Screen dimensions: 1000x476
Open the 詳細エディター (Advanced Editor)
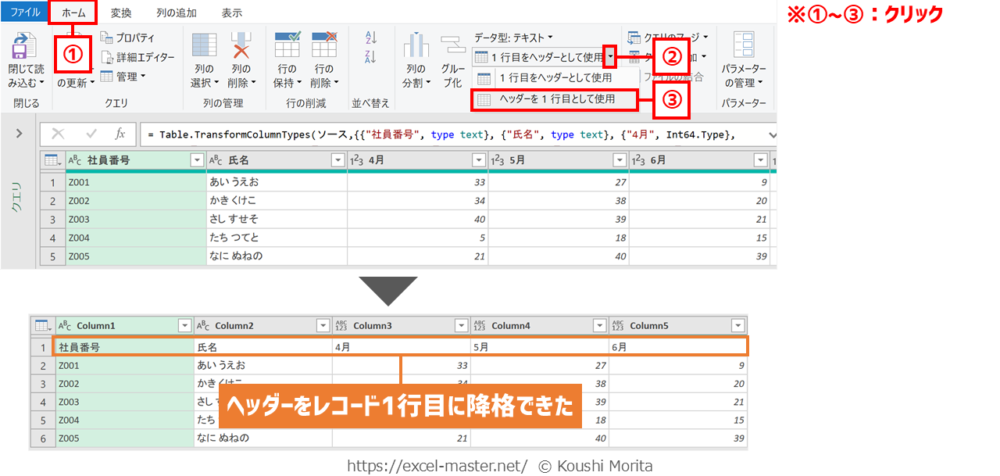coord(137,57)
